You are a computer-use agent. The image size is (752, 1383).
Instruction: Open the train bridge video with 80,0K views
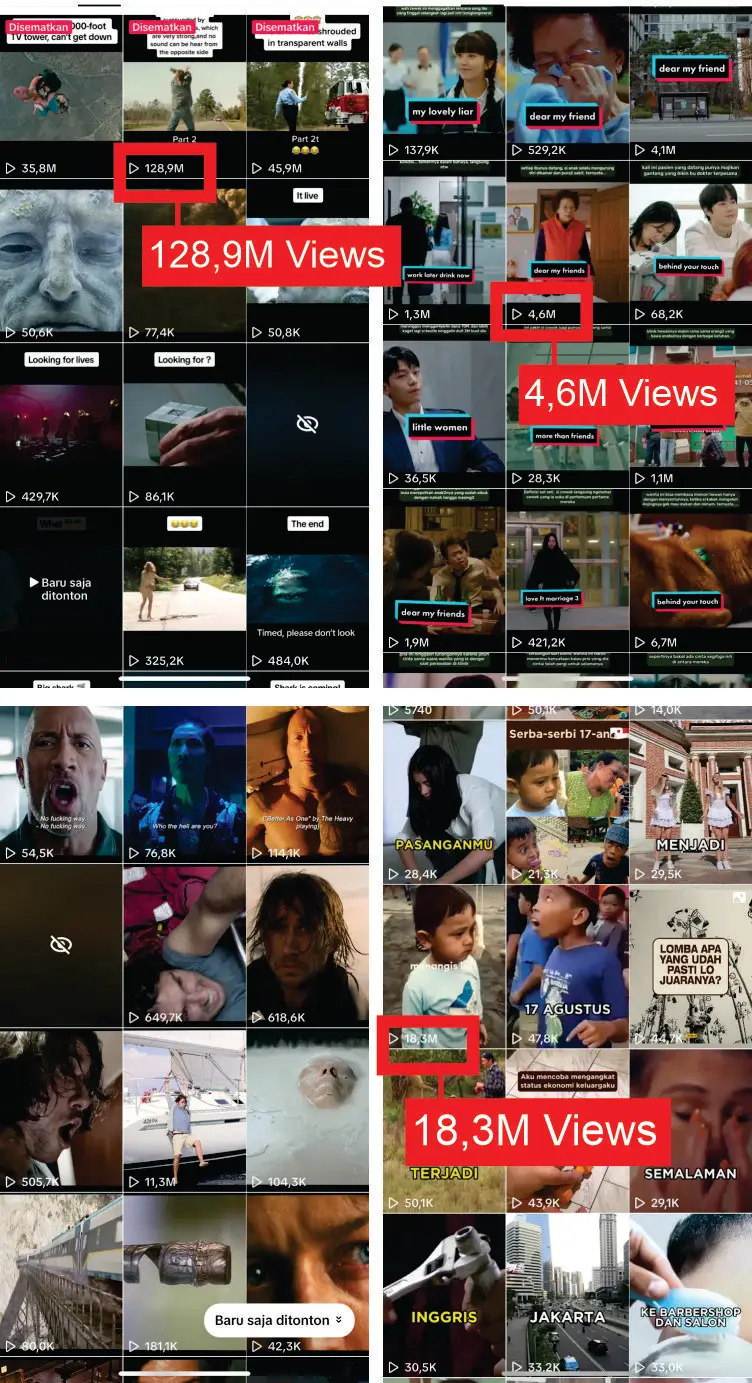tap(61, 1275)
